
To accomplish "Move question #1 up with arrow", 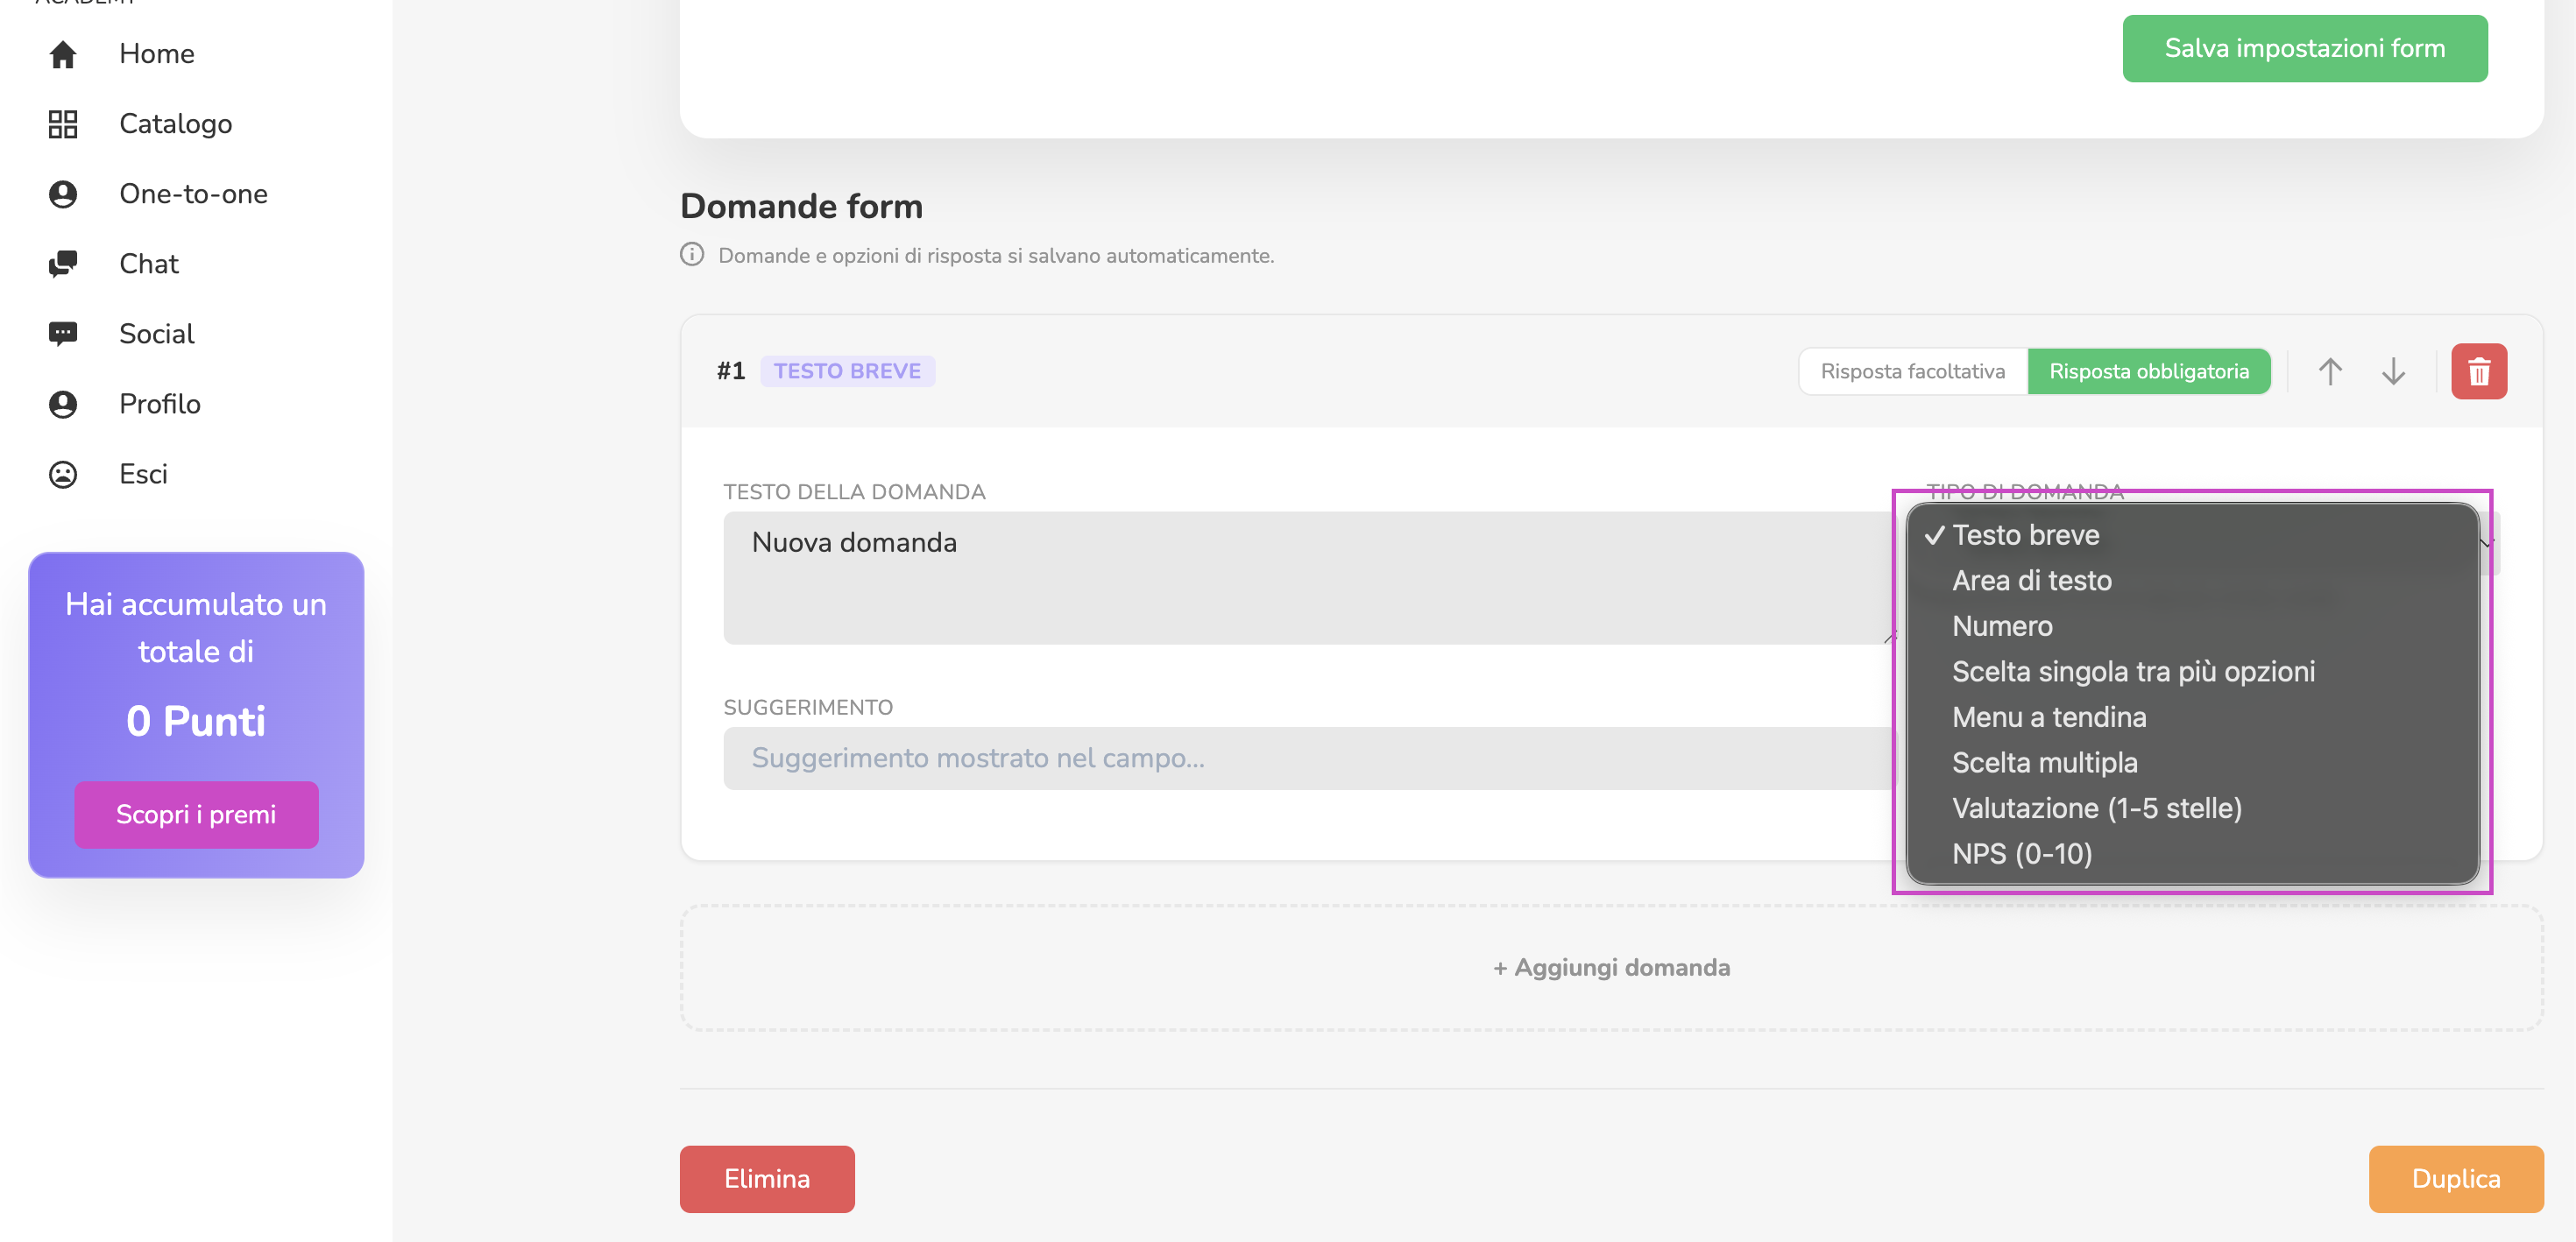I will pos(2330,372).
